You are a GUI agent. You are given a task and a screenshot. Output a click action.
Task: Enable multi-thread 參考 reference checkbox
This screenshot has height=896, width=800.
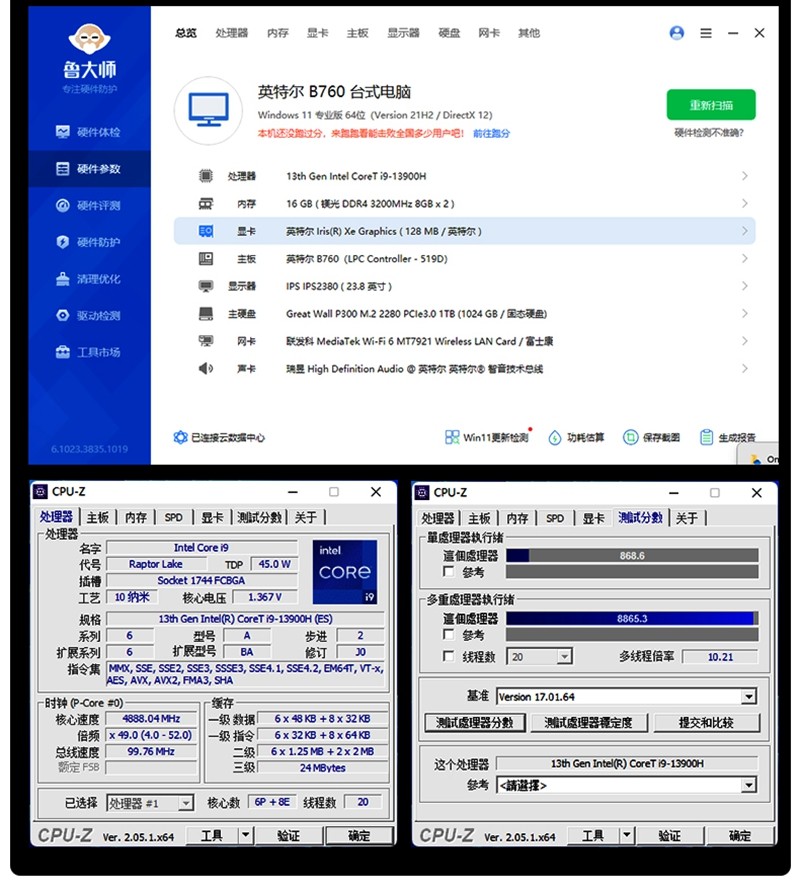tap(449, 634)
